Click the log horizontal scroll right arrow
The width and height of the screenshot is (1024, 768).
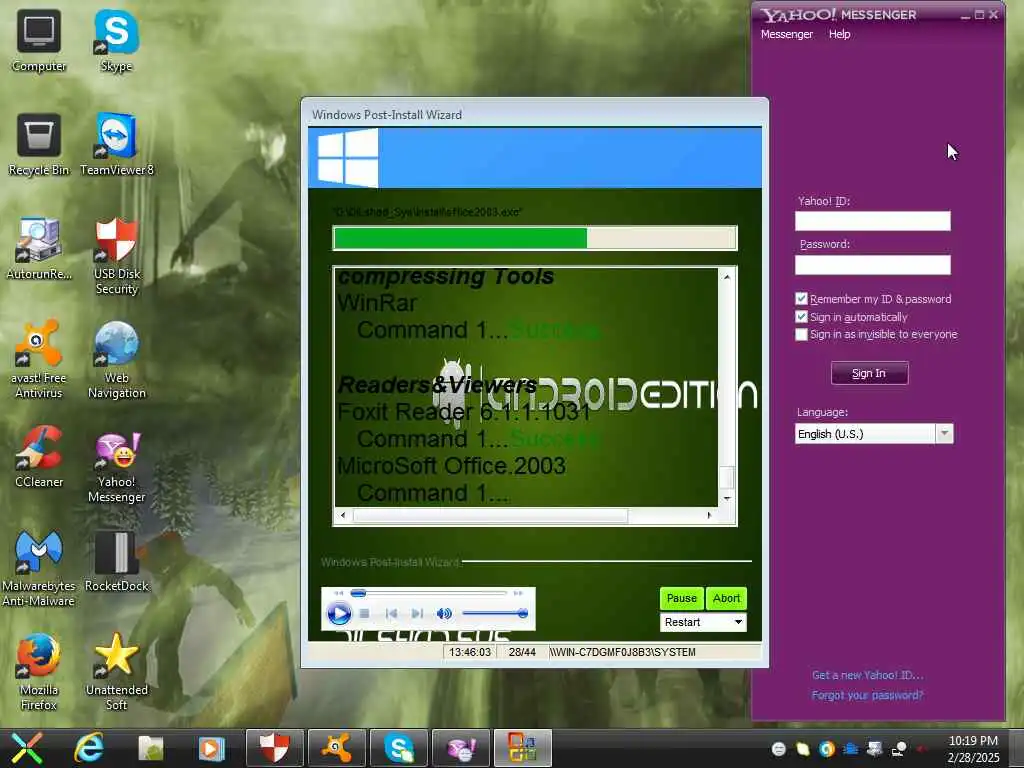[x=709, y=515]
